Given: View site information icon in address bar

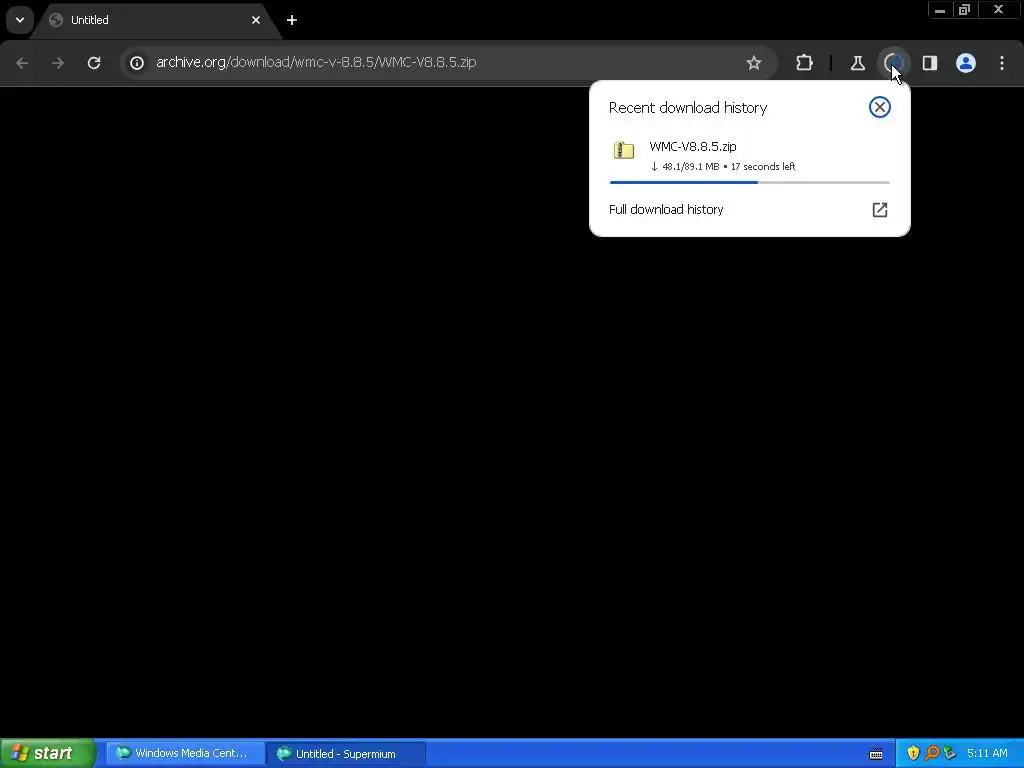Looking at the screenshot, I should coord(137,63).
